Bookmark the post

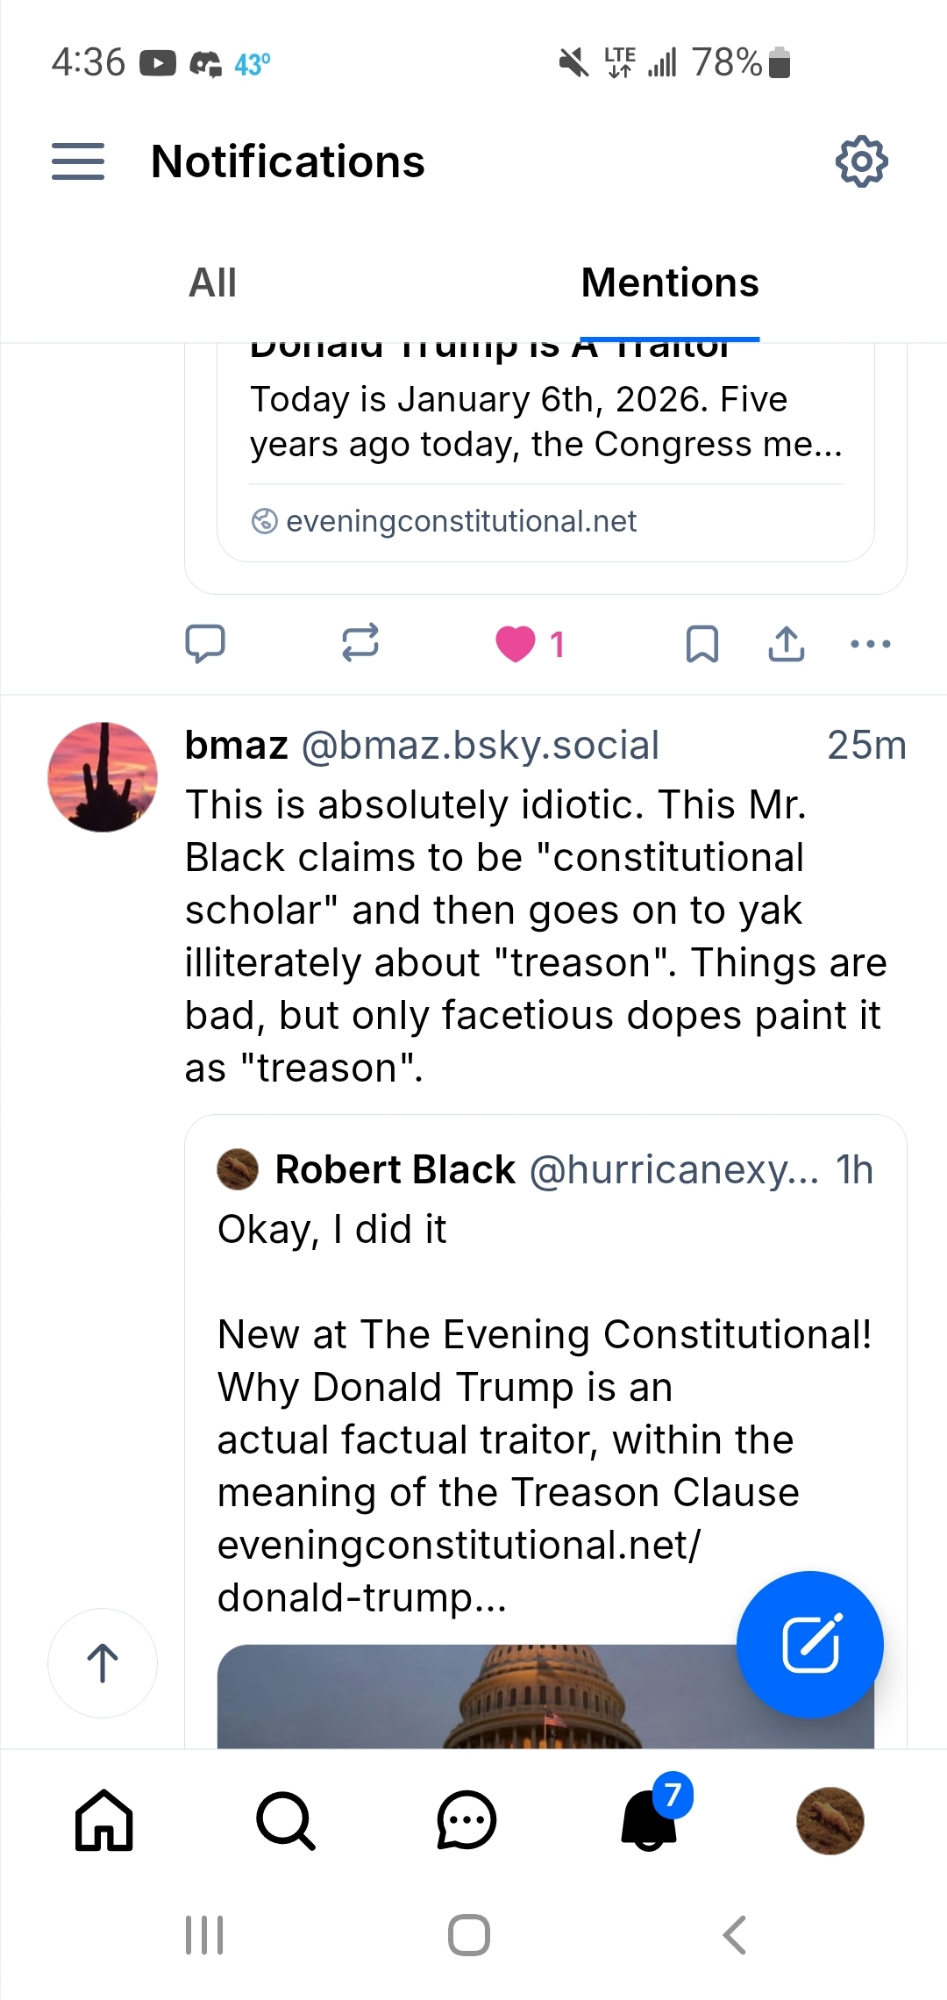[702, 644]
